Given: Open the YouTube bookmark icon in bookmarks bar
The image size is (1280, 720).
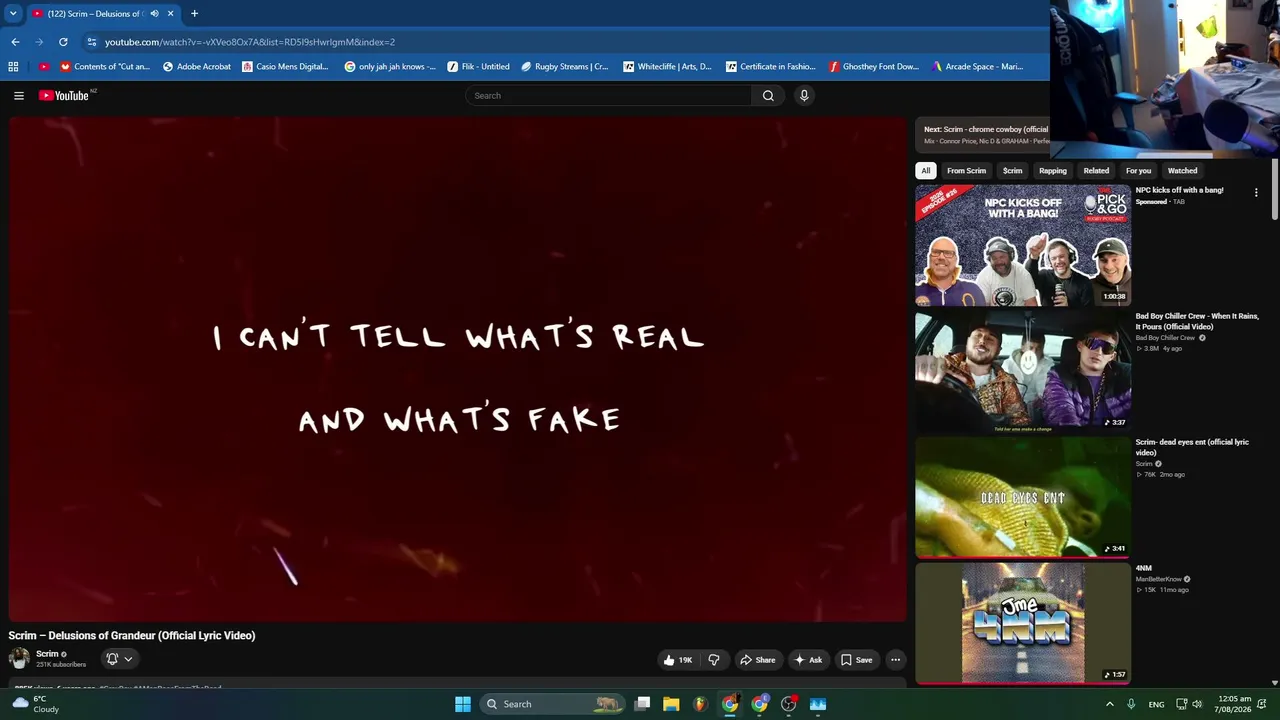Looking at the screenshot, I should point(43,67).
